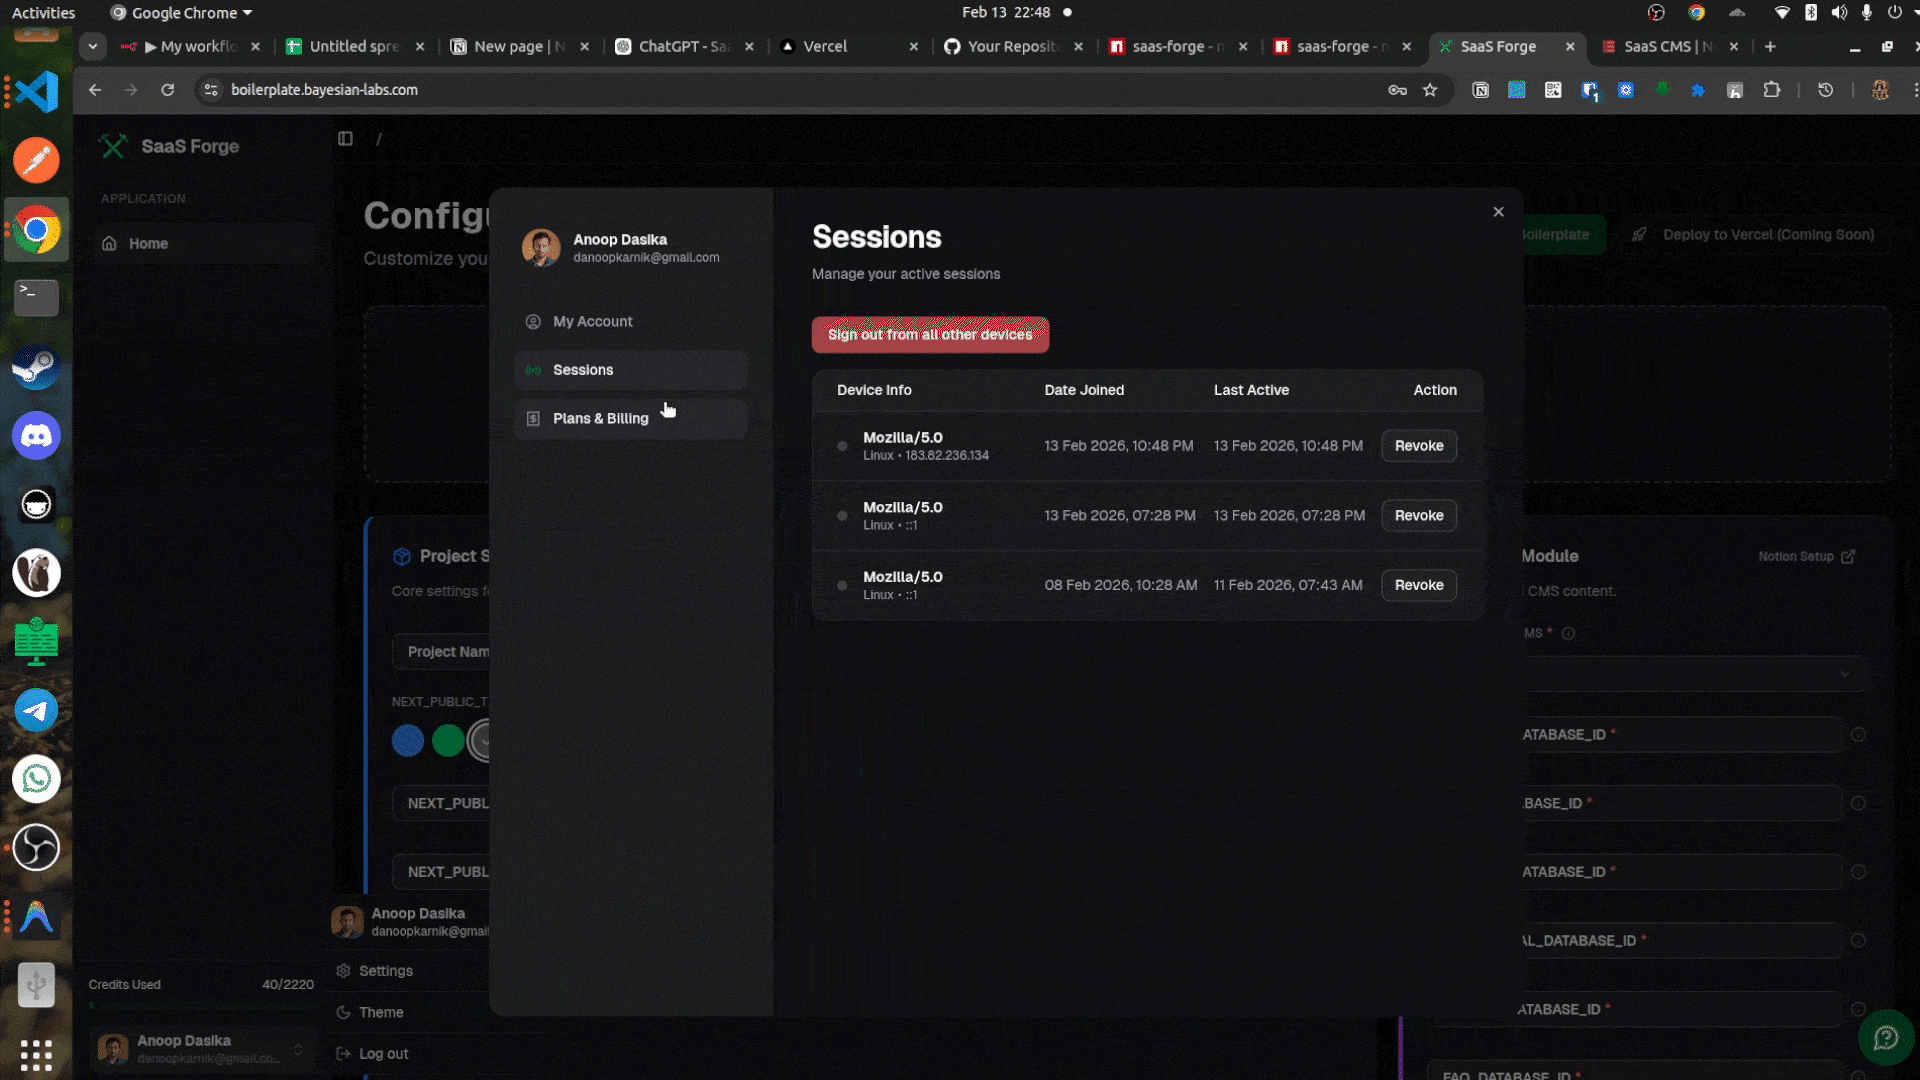The width and height of the screenshot is (1920, 1080).
Task: Open the support chat bubble bottom right
Action: (x=1886, y=1037)
